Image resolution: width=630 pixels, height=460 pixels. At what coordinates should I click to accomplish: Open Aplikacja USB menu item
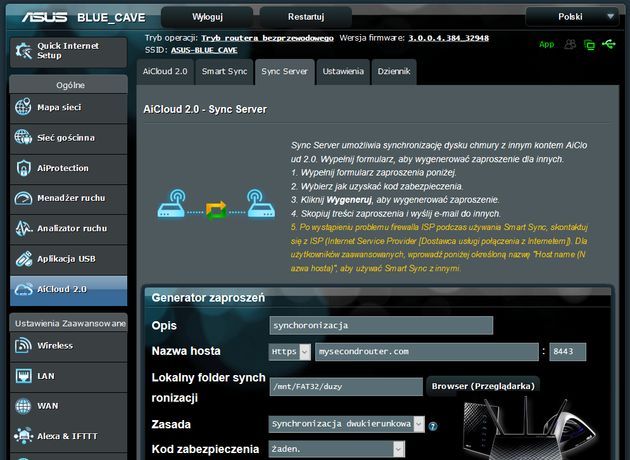(x=69, y=259)
